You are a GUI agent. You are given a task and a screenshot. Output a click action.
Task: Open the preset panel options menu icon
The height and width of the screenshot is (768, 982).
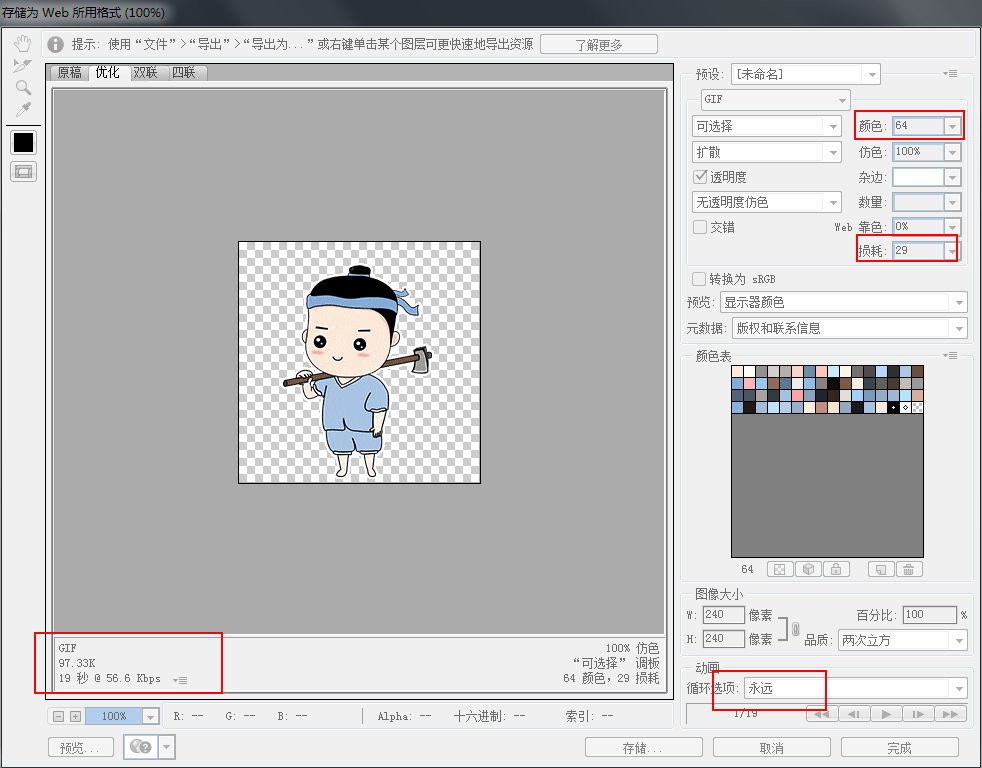coord(951,73)
